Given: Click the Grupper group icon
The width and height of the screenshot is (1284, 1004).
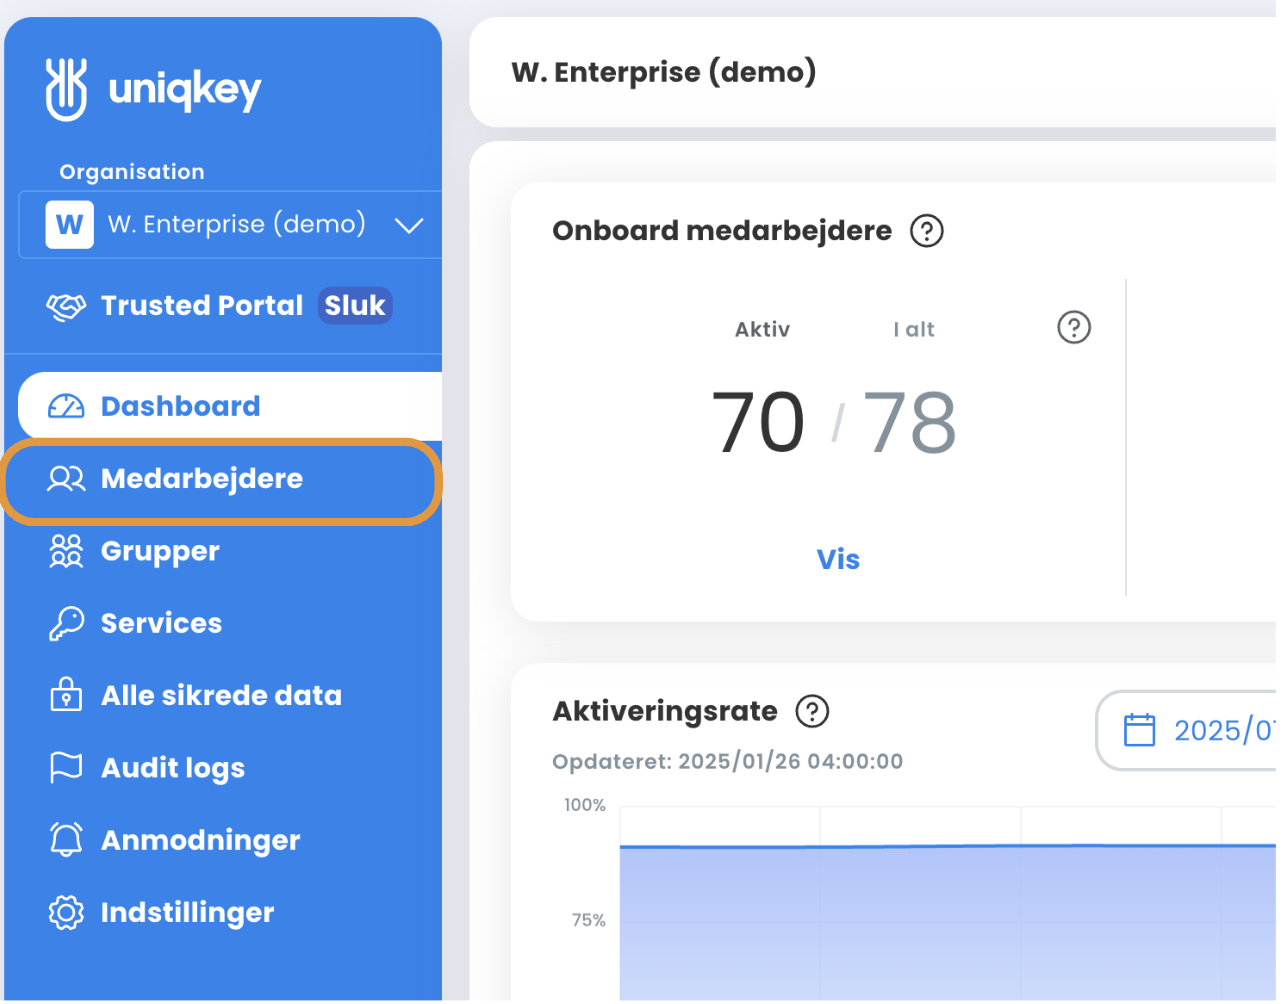Looking at the screenshot, I should [66, 551].
